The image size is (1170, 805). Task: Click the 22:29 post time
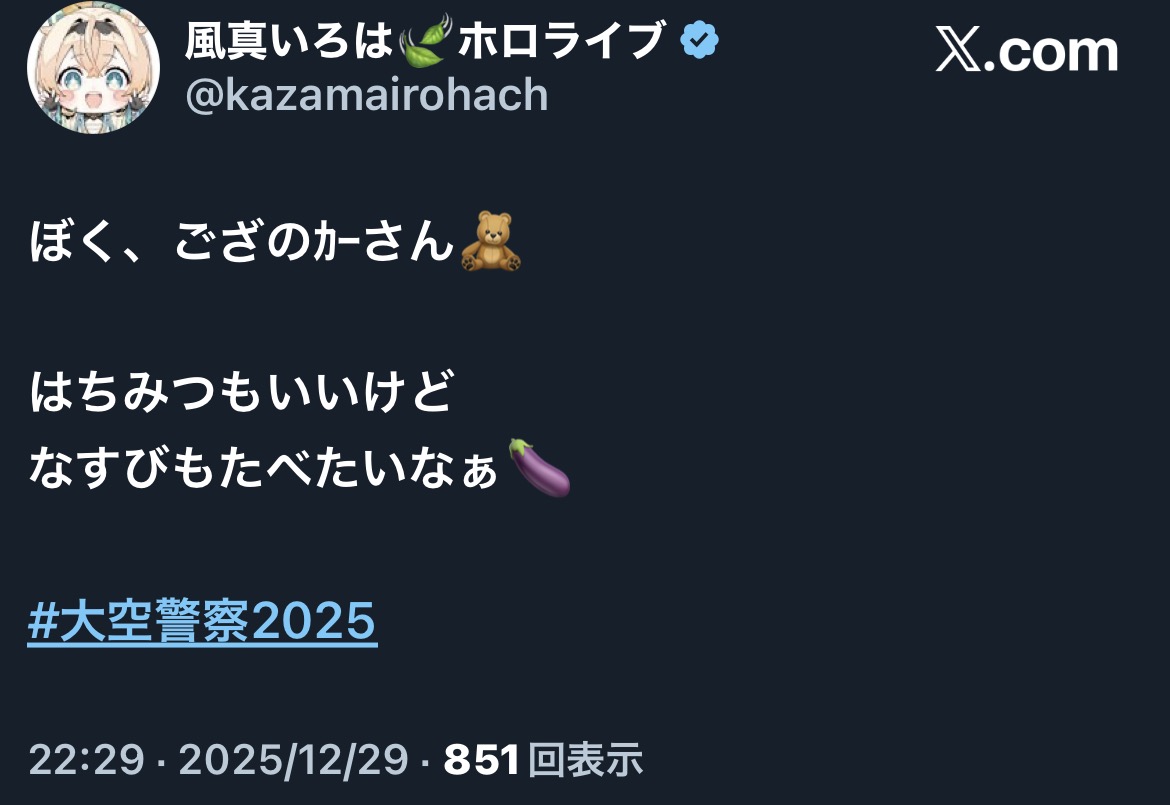click(x=87, y=759)
